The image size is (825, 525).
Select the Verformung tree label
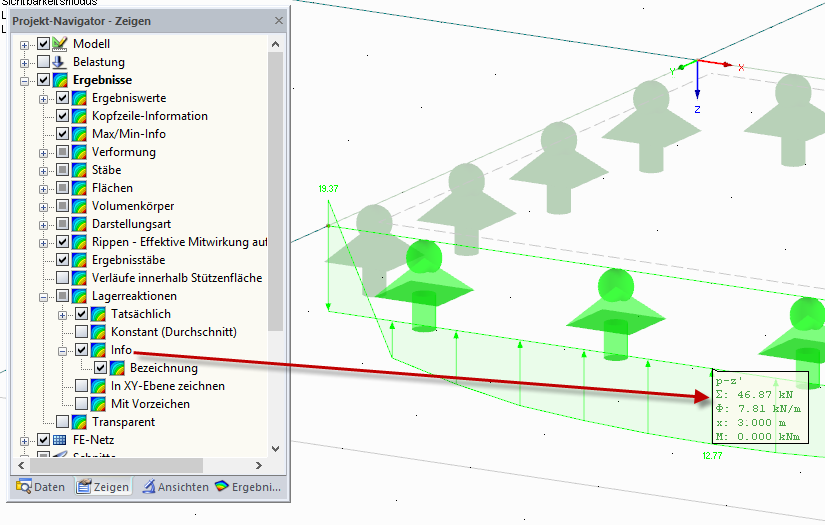pyautogui.click(x=124, y=152)
